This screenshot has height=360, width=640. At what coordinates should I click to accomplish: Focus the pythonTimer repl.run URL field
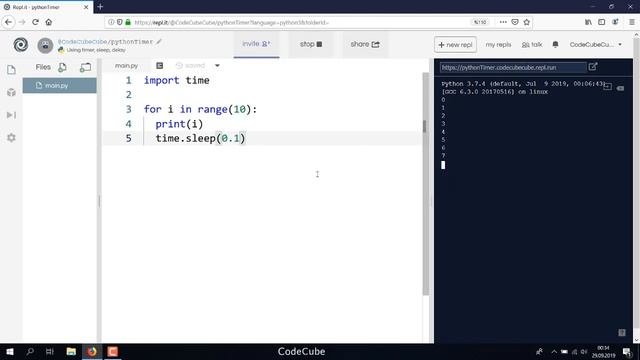pos(513,67)
